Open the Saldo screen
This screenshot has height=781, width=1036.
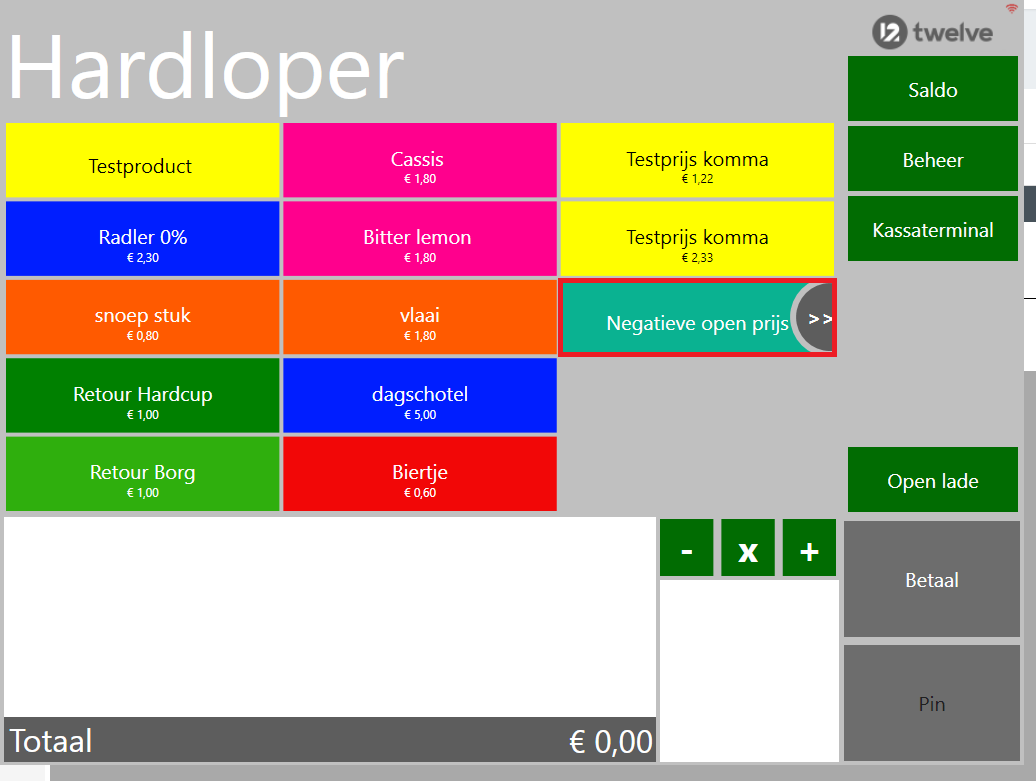[x=932, y=89]
